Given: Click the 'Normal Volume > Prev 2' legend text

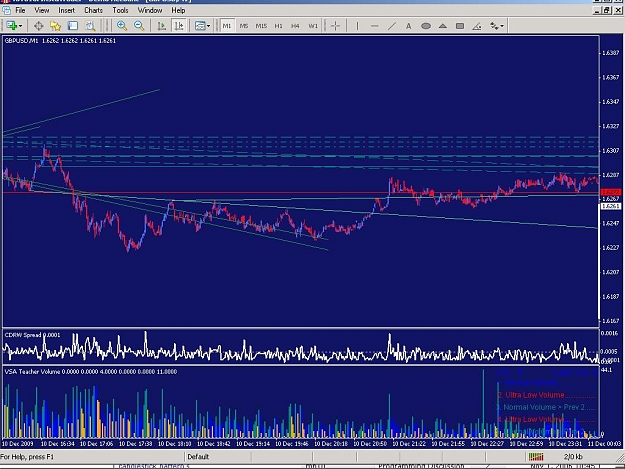Looking at the screenshot, I should coord(544,407).
